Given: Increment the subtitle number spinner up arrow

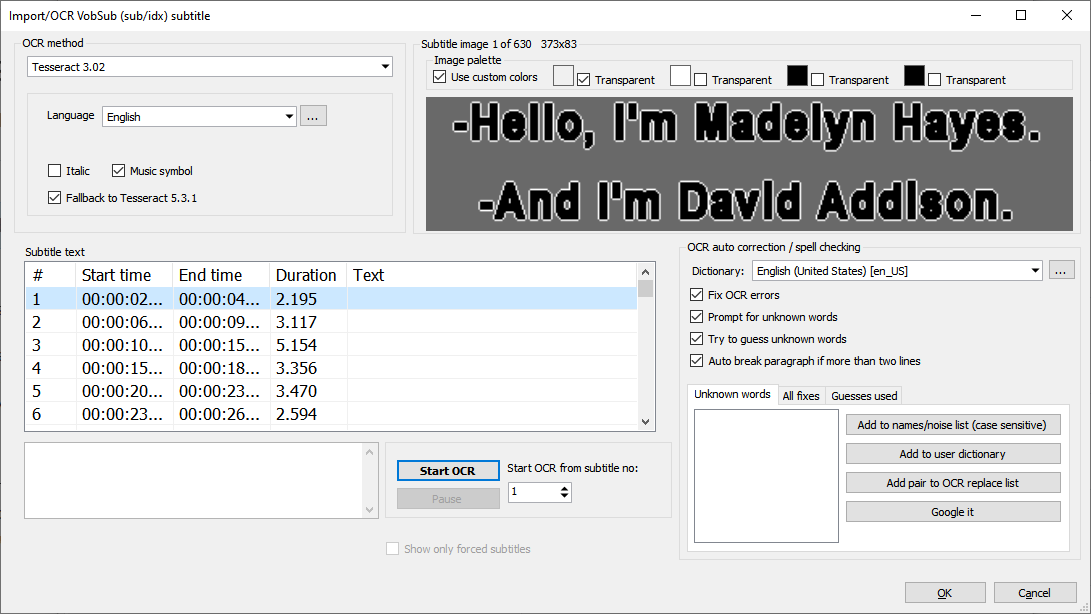Looking at the screenshot, I should point(562,488).
